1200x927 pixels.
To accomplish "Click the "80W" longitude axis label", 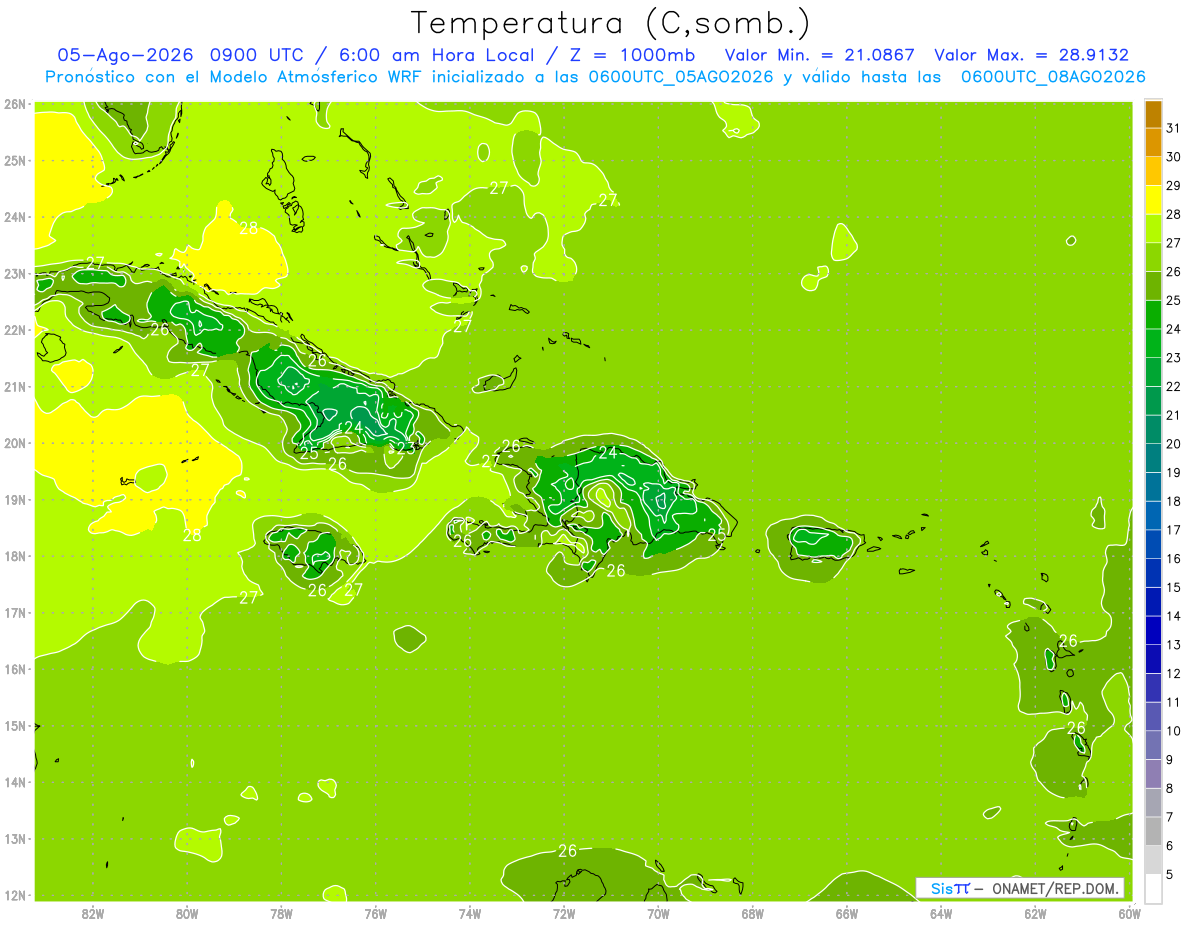I will tap(187, 913).
